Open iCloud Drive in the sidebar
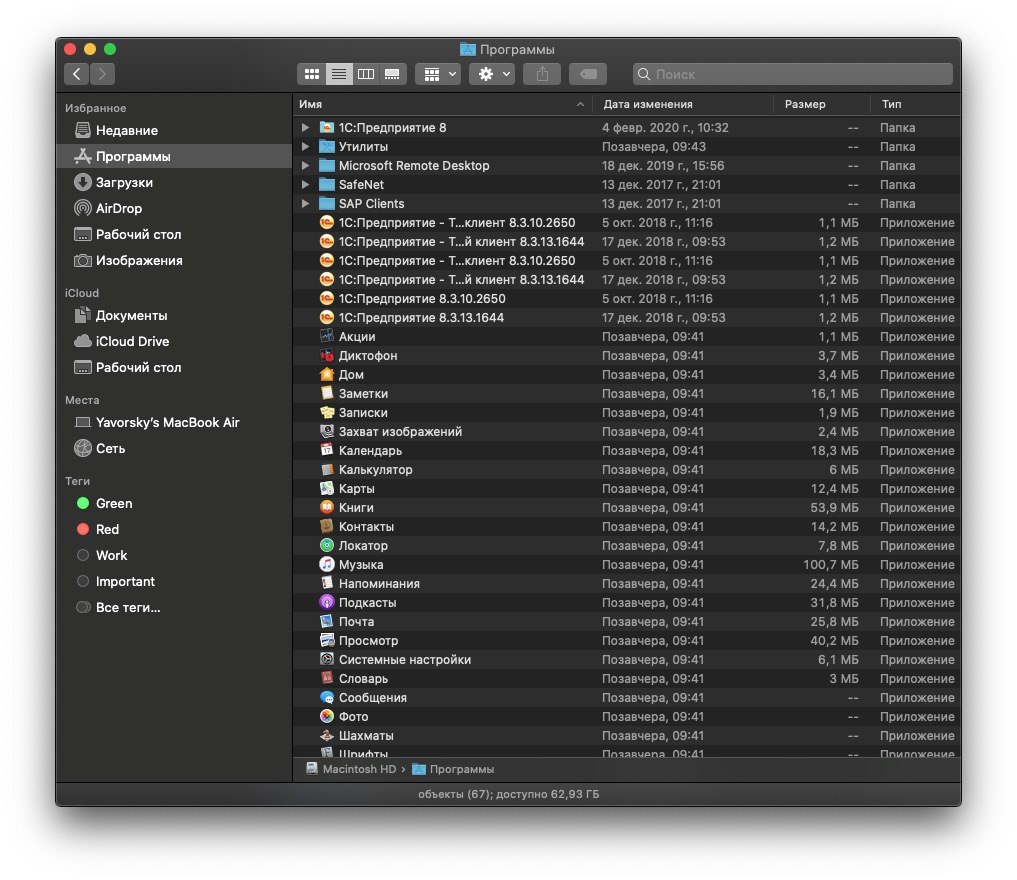The width and height of the screenshot is (1017, 880). (173, 341)
